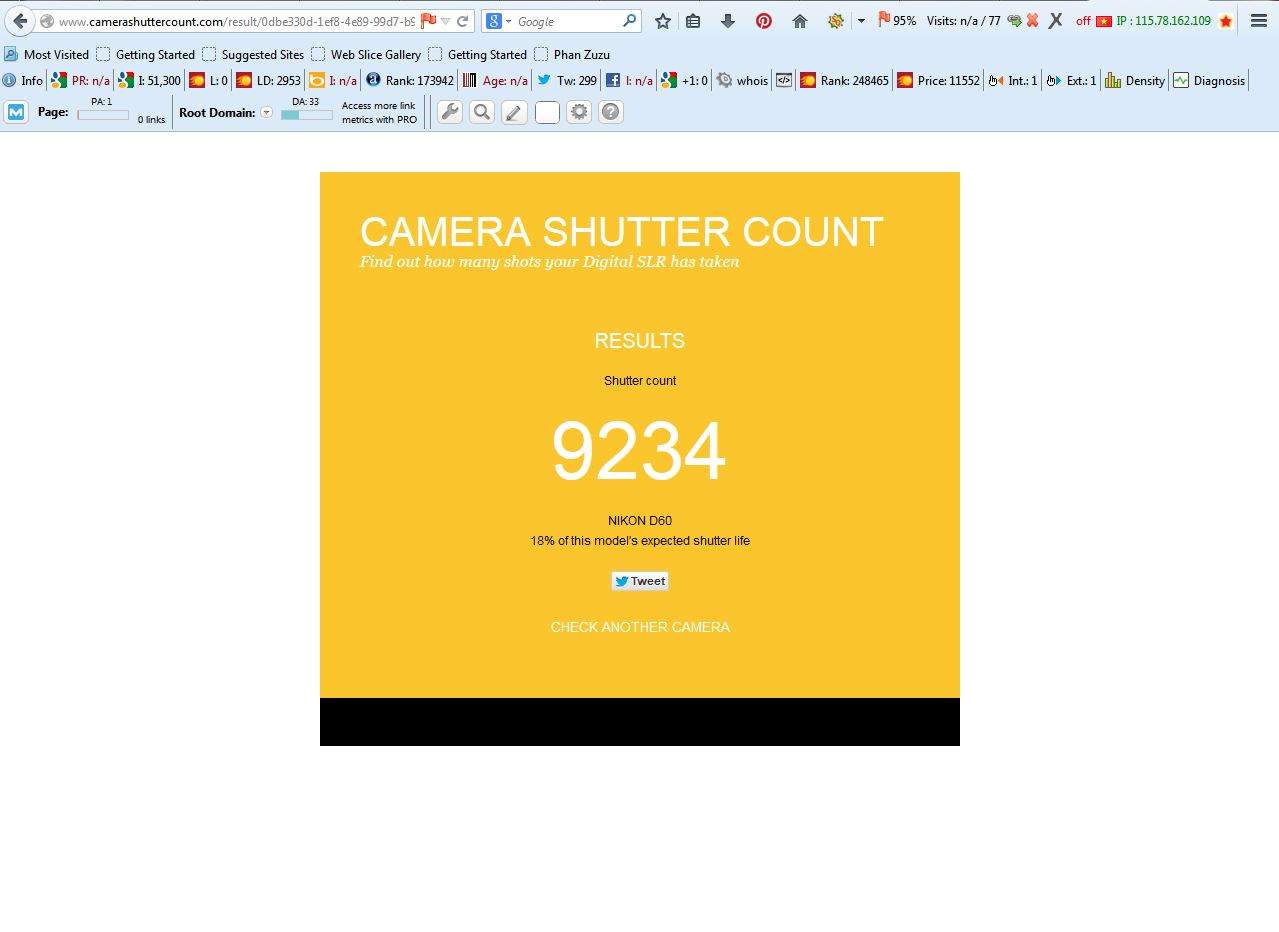The height and width of the screenshot is (932, 1279).
Task: Click the large X icon in toolbar
Action: (1055, 21)
